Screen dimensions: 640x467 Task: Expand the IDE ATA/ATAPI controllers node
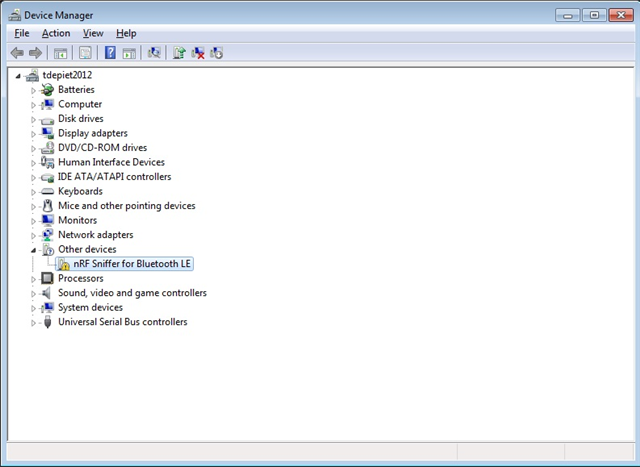pyautogui.click(x=33, y=177)
